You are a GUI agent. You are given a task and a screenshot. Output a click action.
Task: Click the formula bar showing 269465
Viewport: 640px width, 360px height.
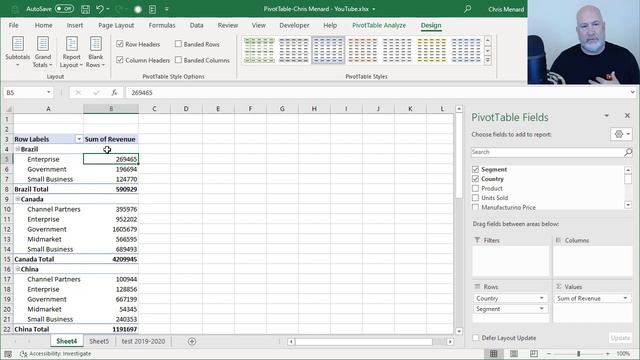378,93
